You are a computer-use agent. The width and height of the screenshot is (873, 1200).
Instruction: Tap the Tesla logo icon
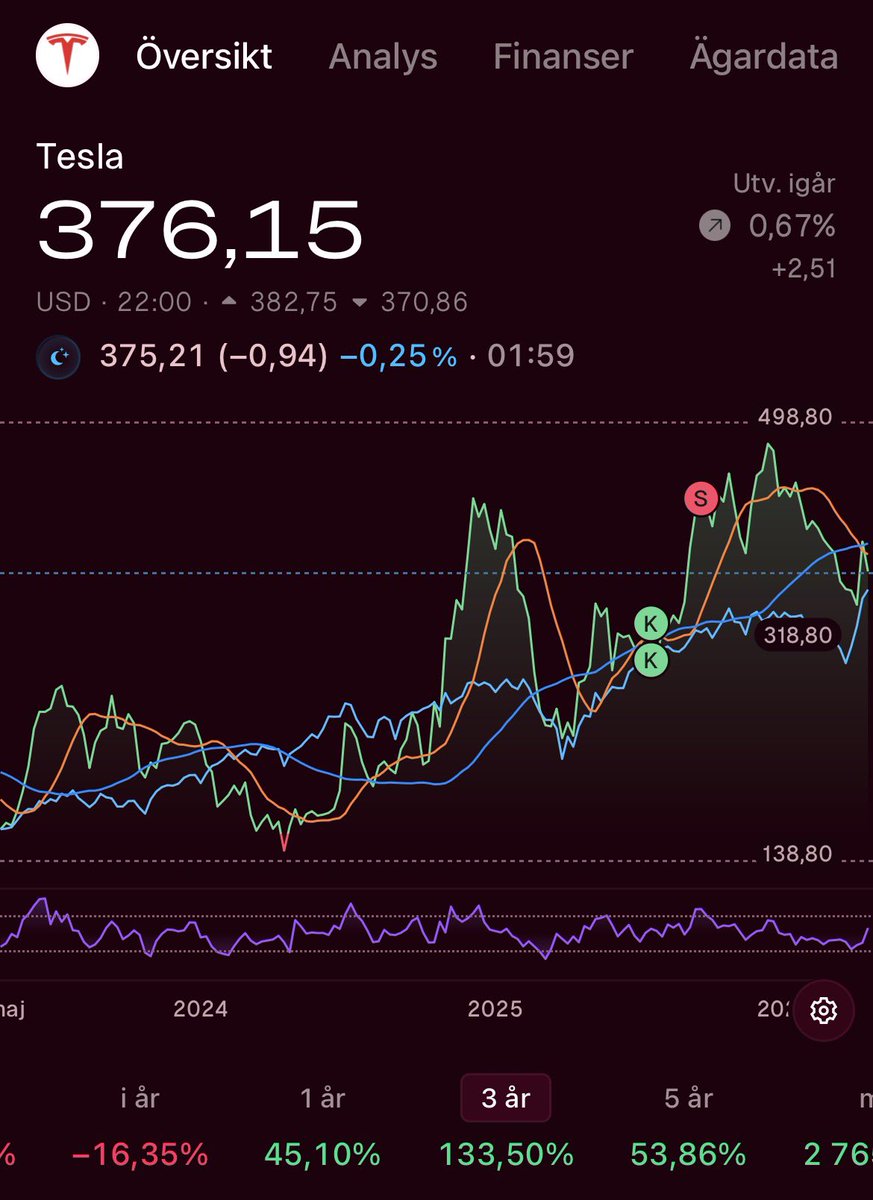coord(66,56)
